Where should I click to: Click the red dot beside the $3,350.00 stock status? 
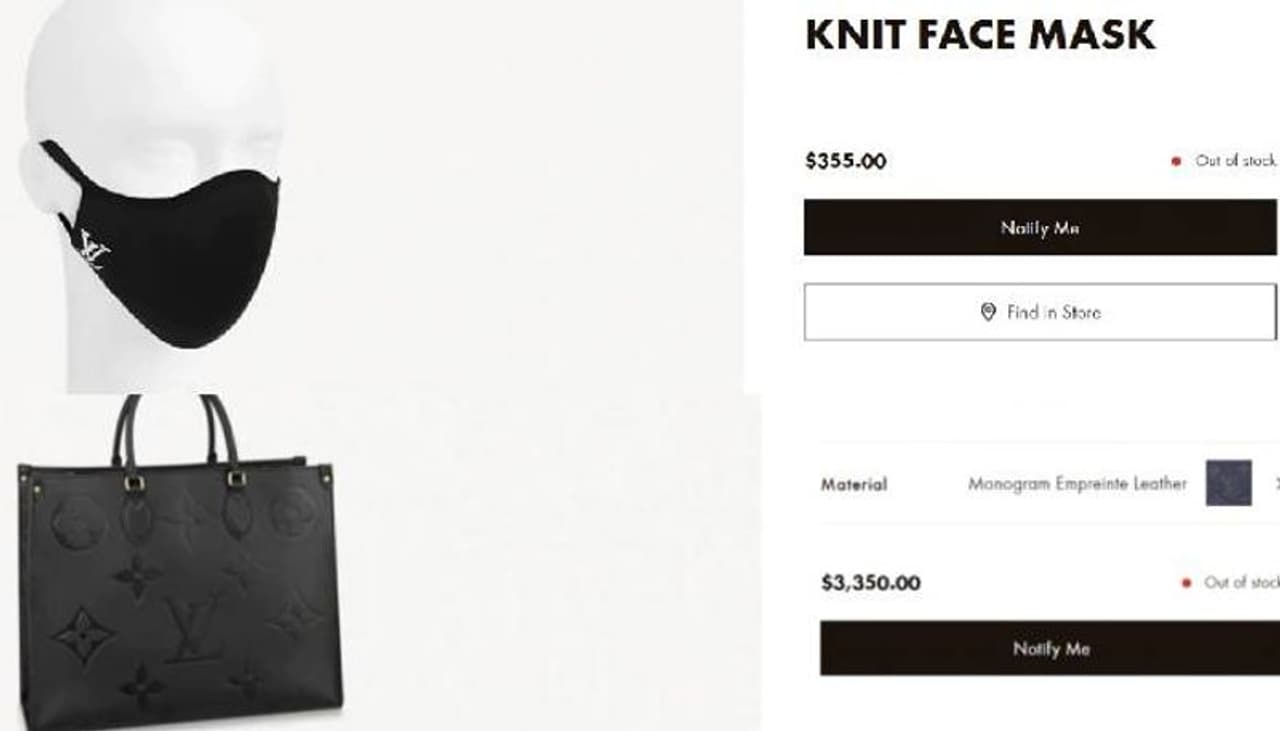point(1186,582)
